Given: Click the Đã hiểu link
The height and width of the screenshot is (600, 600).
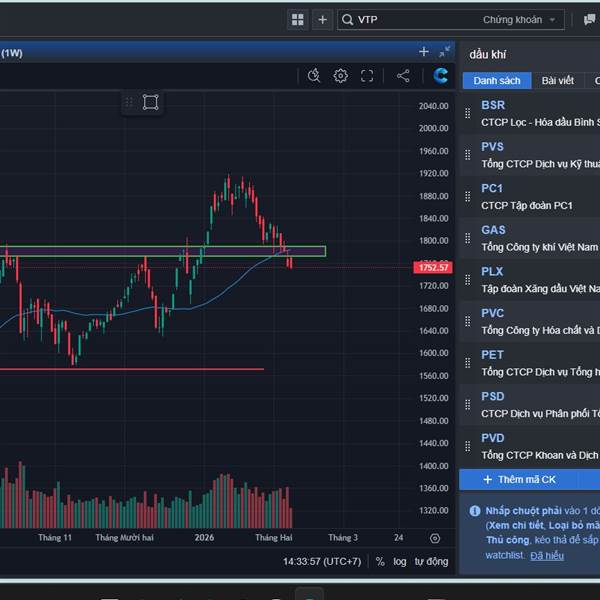Looking at the screenshot, I should tap(547, 556).
